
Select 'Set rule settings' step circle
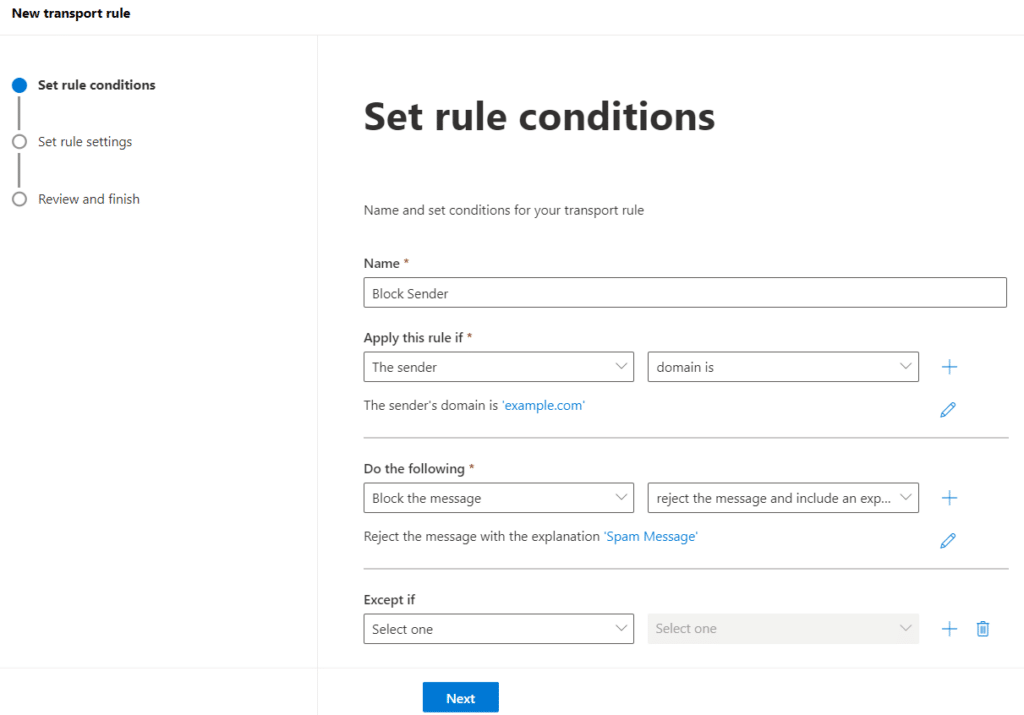19,142
